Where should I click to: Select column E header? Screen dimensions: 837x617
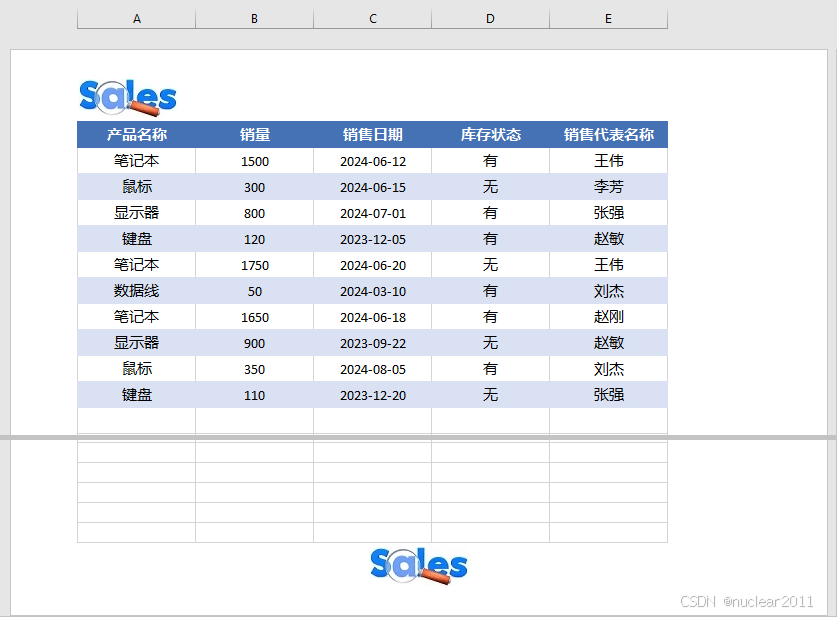tap(609, 19)
